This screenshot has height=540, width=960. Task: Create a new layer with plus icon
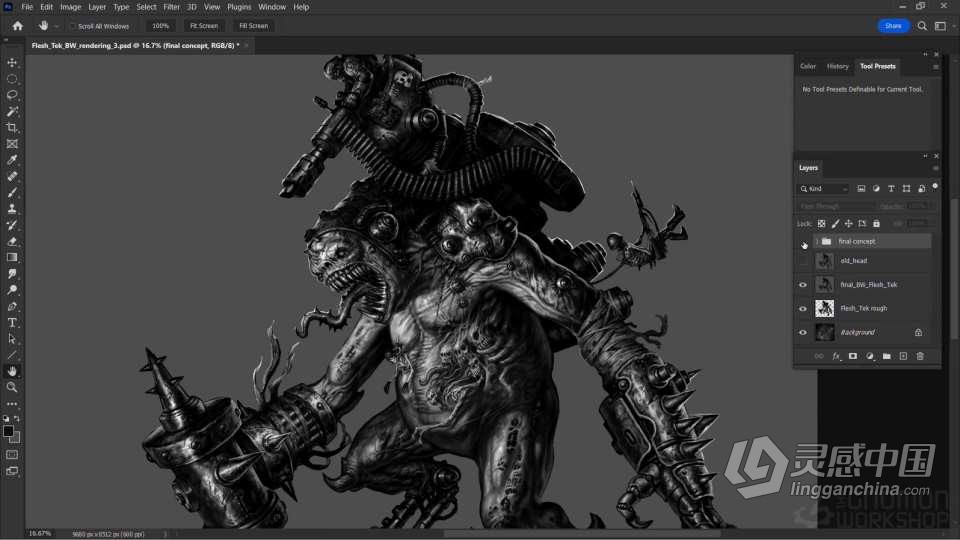point(903,356)
